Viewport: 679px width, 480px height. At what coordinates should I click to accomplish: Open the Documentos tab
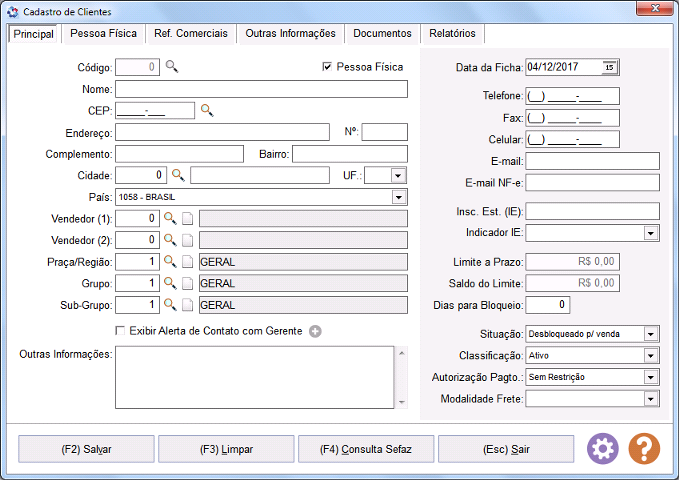point(383,33)
